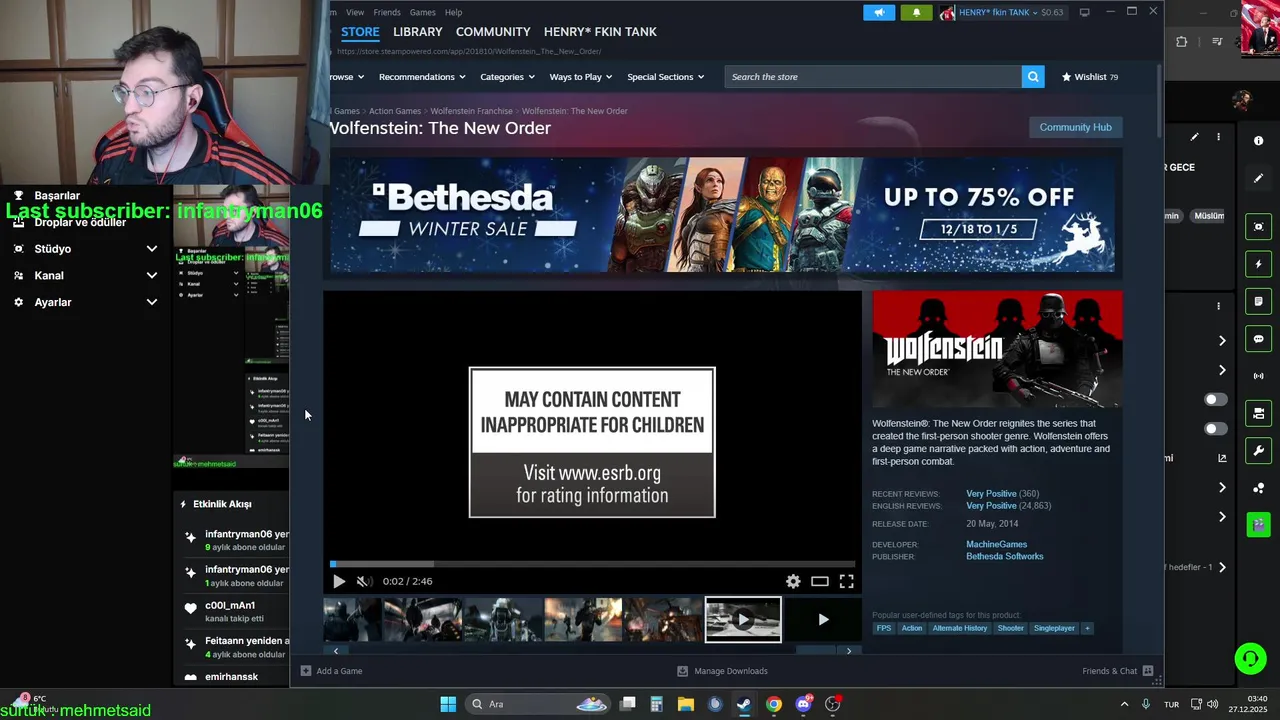
Task: Open the chat bubble sidebar icon
Action: pyautogui.click(x=1258, y=339)
